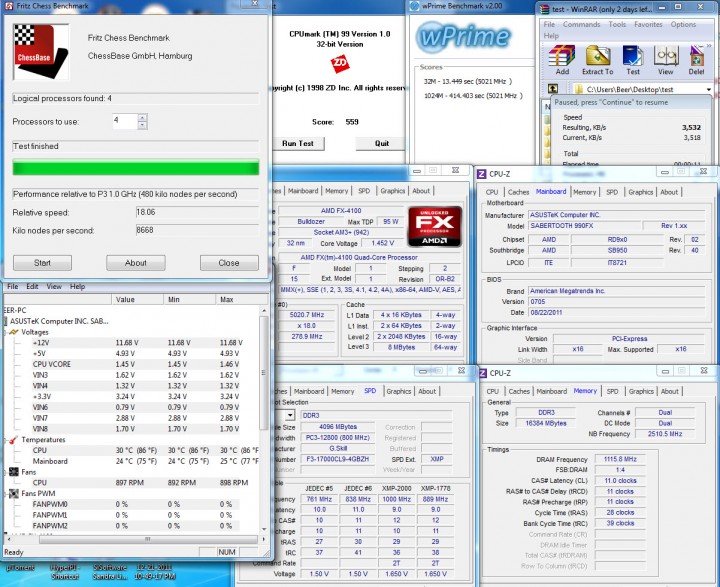Image resolution: width=720 pixels, height=587 pixels.
Task: Click the Fritz Chess Benchmark title bar icon
Action: tap(8, 6)
